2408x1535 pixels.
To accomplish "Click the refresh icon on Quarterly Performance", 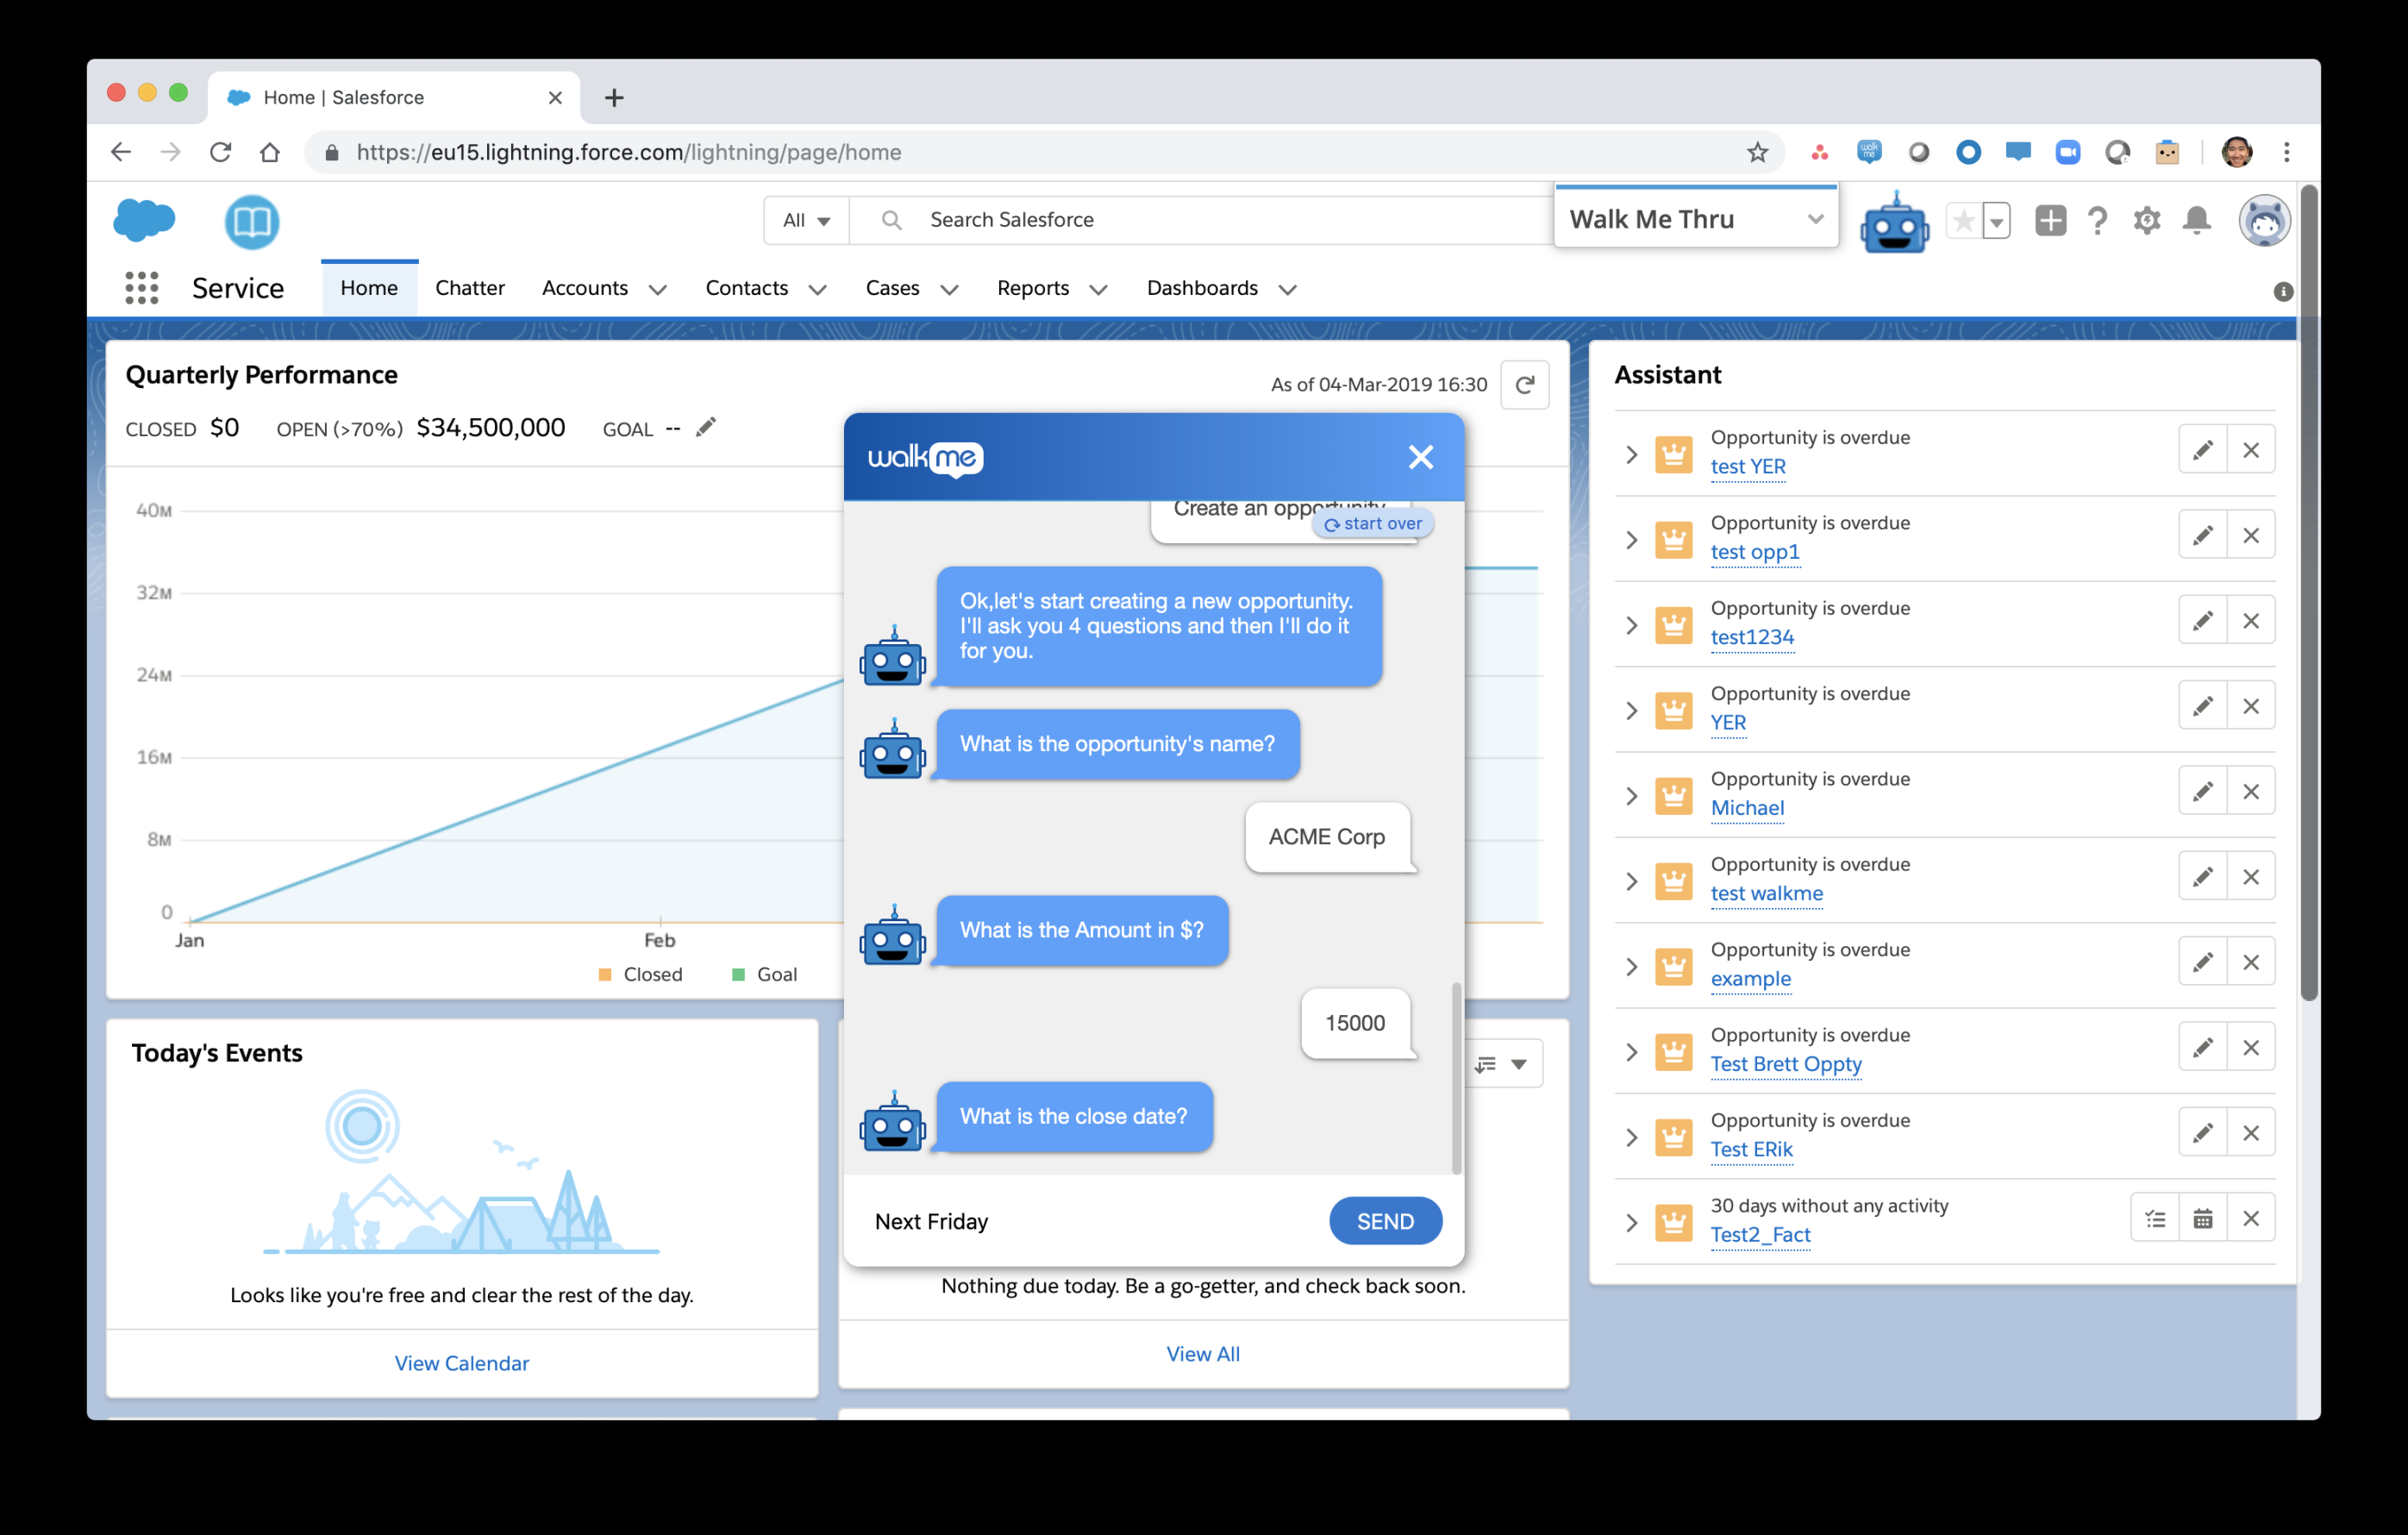I will (x=1525, y=385).
